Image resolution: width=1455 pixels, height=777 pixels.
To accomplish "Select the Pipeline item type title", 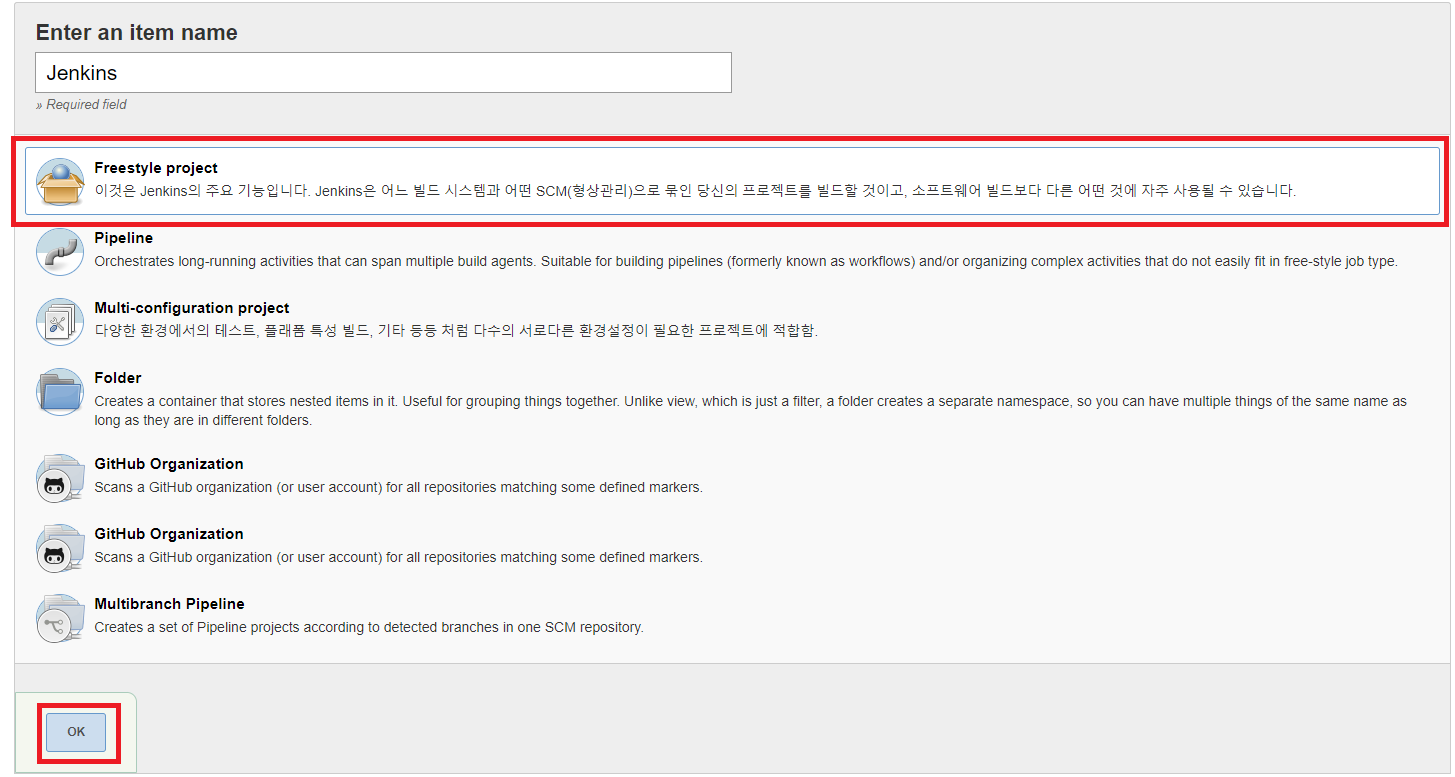I will click(x=124, y=238).
